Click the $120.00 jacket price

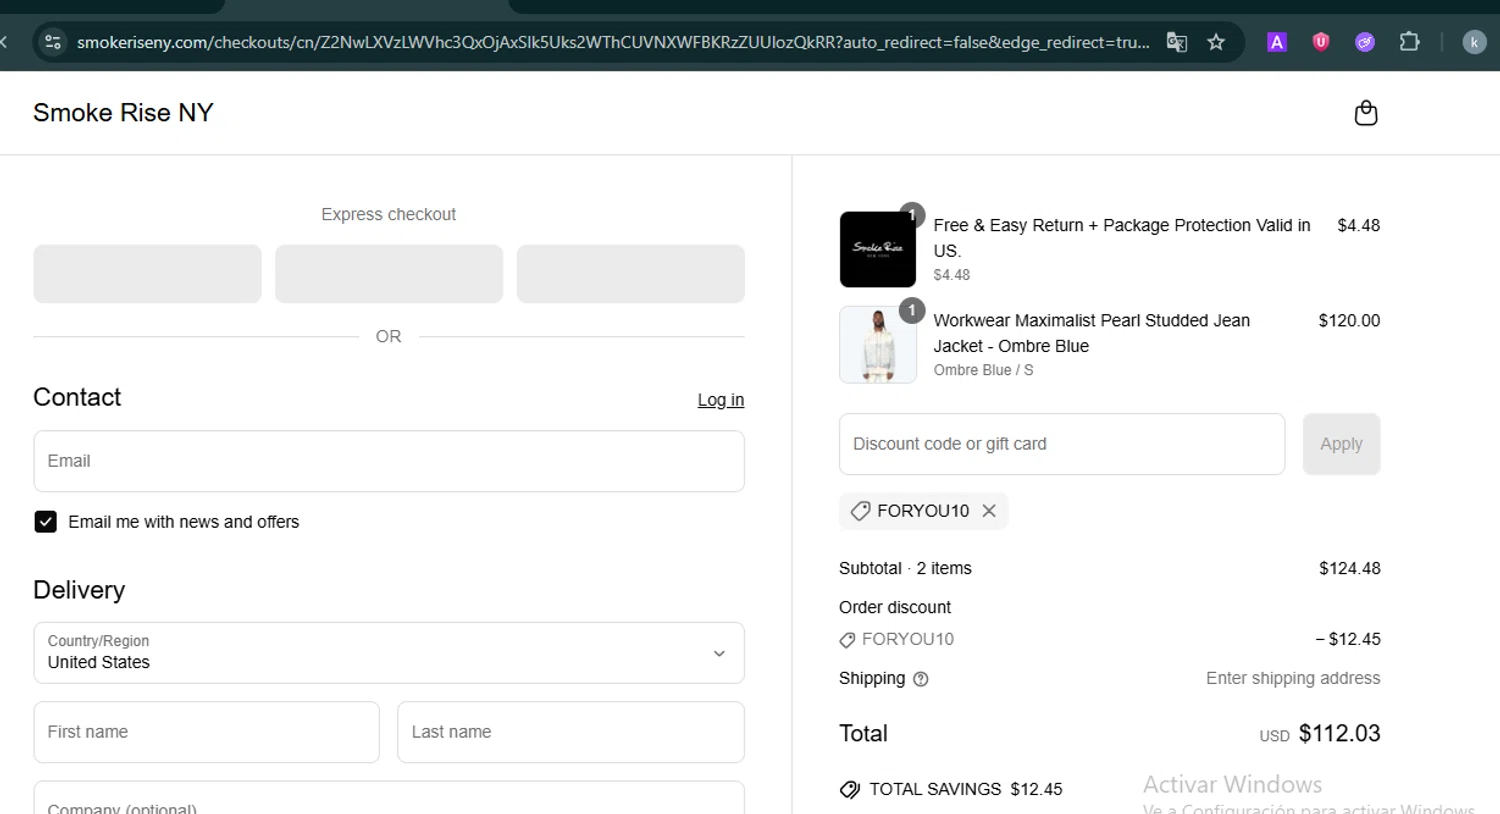pyautogui.click(x=1349, y=320)
